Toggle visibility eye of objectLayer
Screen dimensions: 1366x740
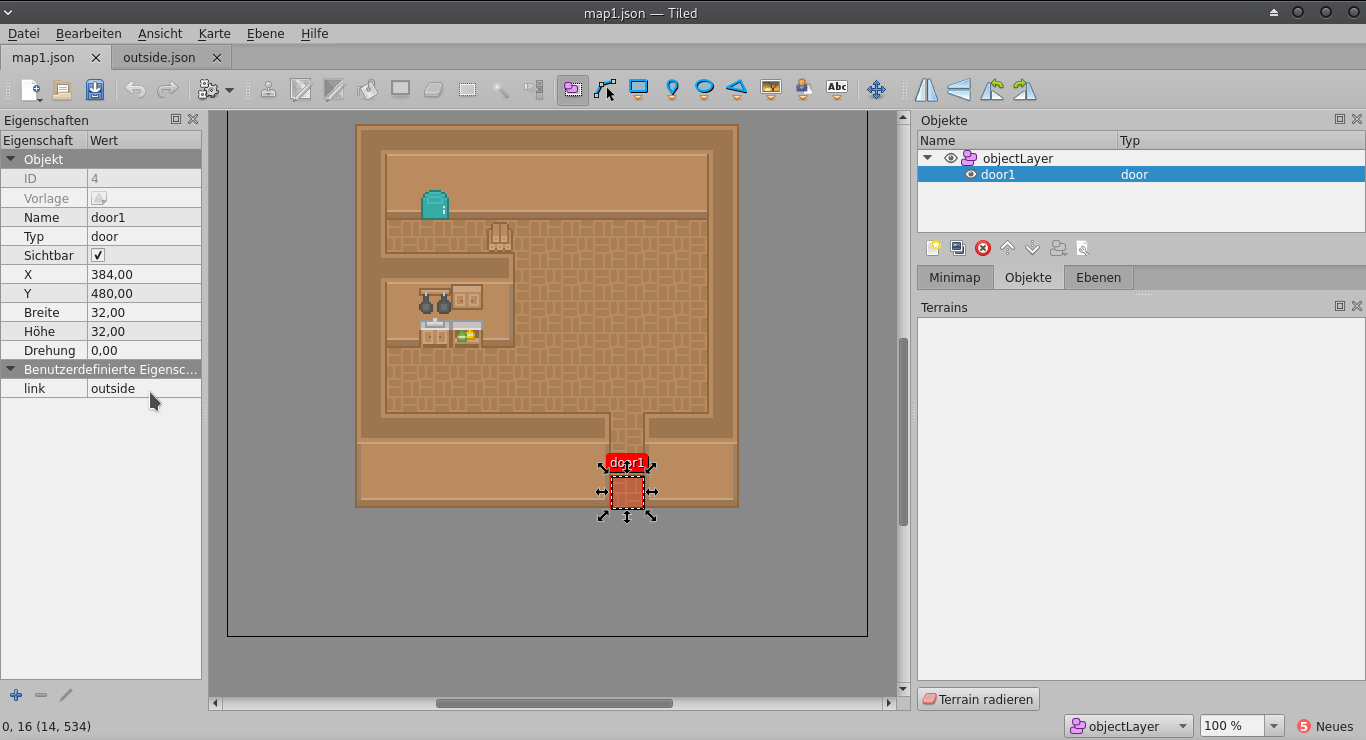click(x=951, y=158)
